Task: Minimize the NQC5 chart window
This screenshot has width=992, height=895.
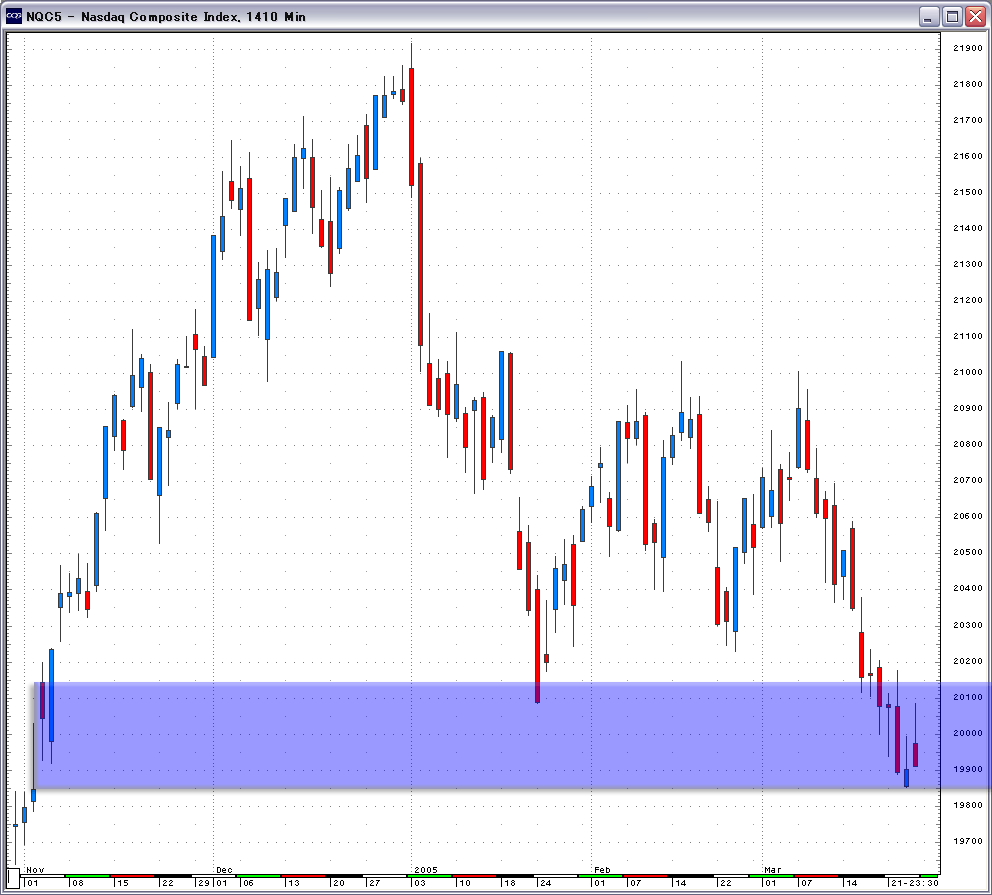Action: pos(928,16)
